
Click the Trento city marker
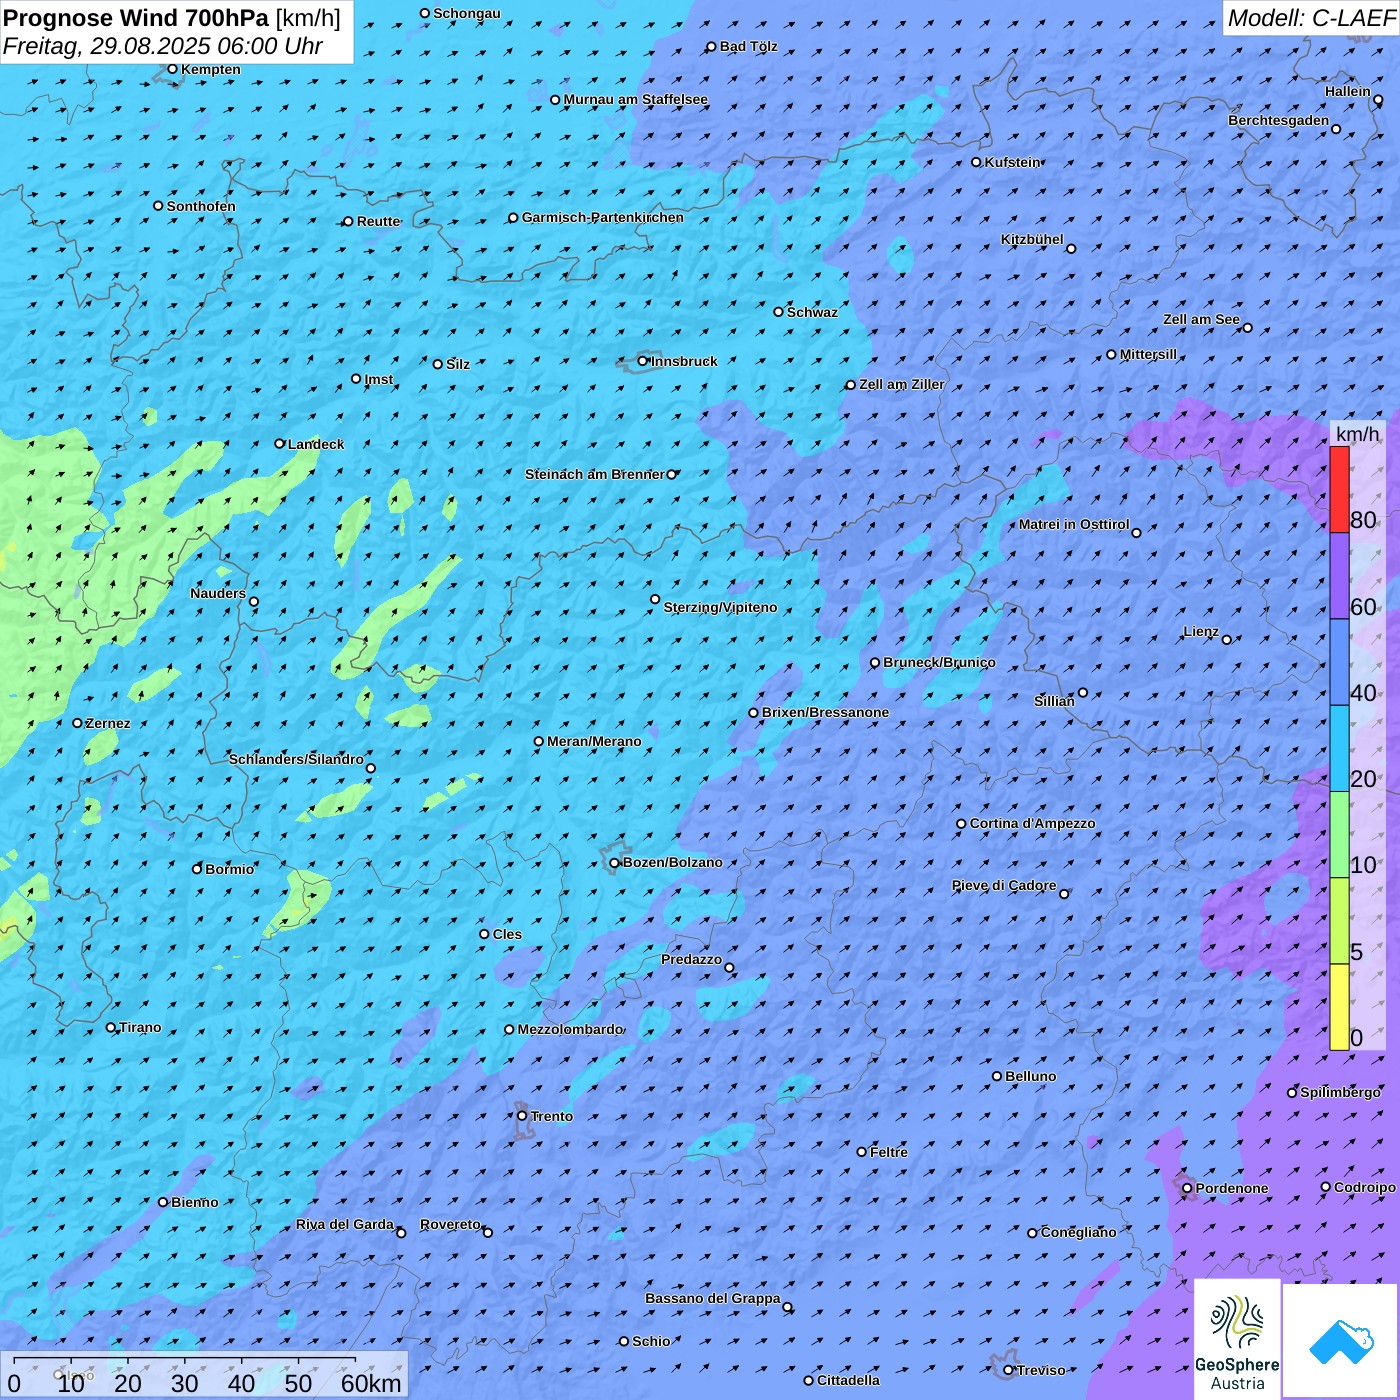pyautogui.click(x=522, y=1116)
